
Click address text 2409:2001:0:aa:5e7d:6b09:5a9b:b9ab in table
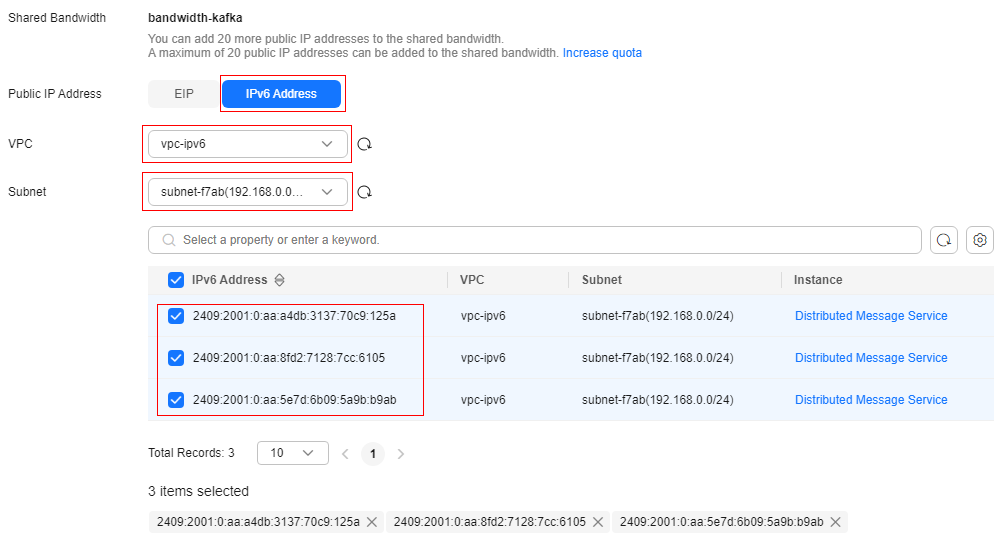[294, 400]
